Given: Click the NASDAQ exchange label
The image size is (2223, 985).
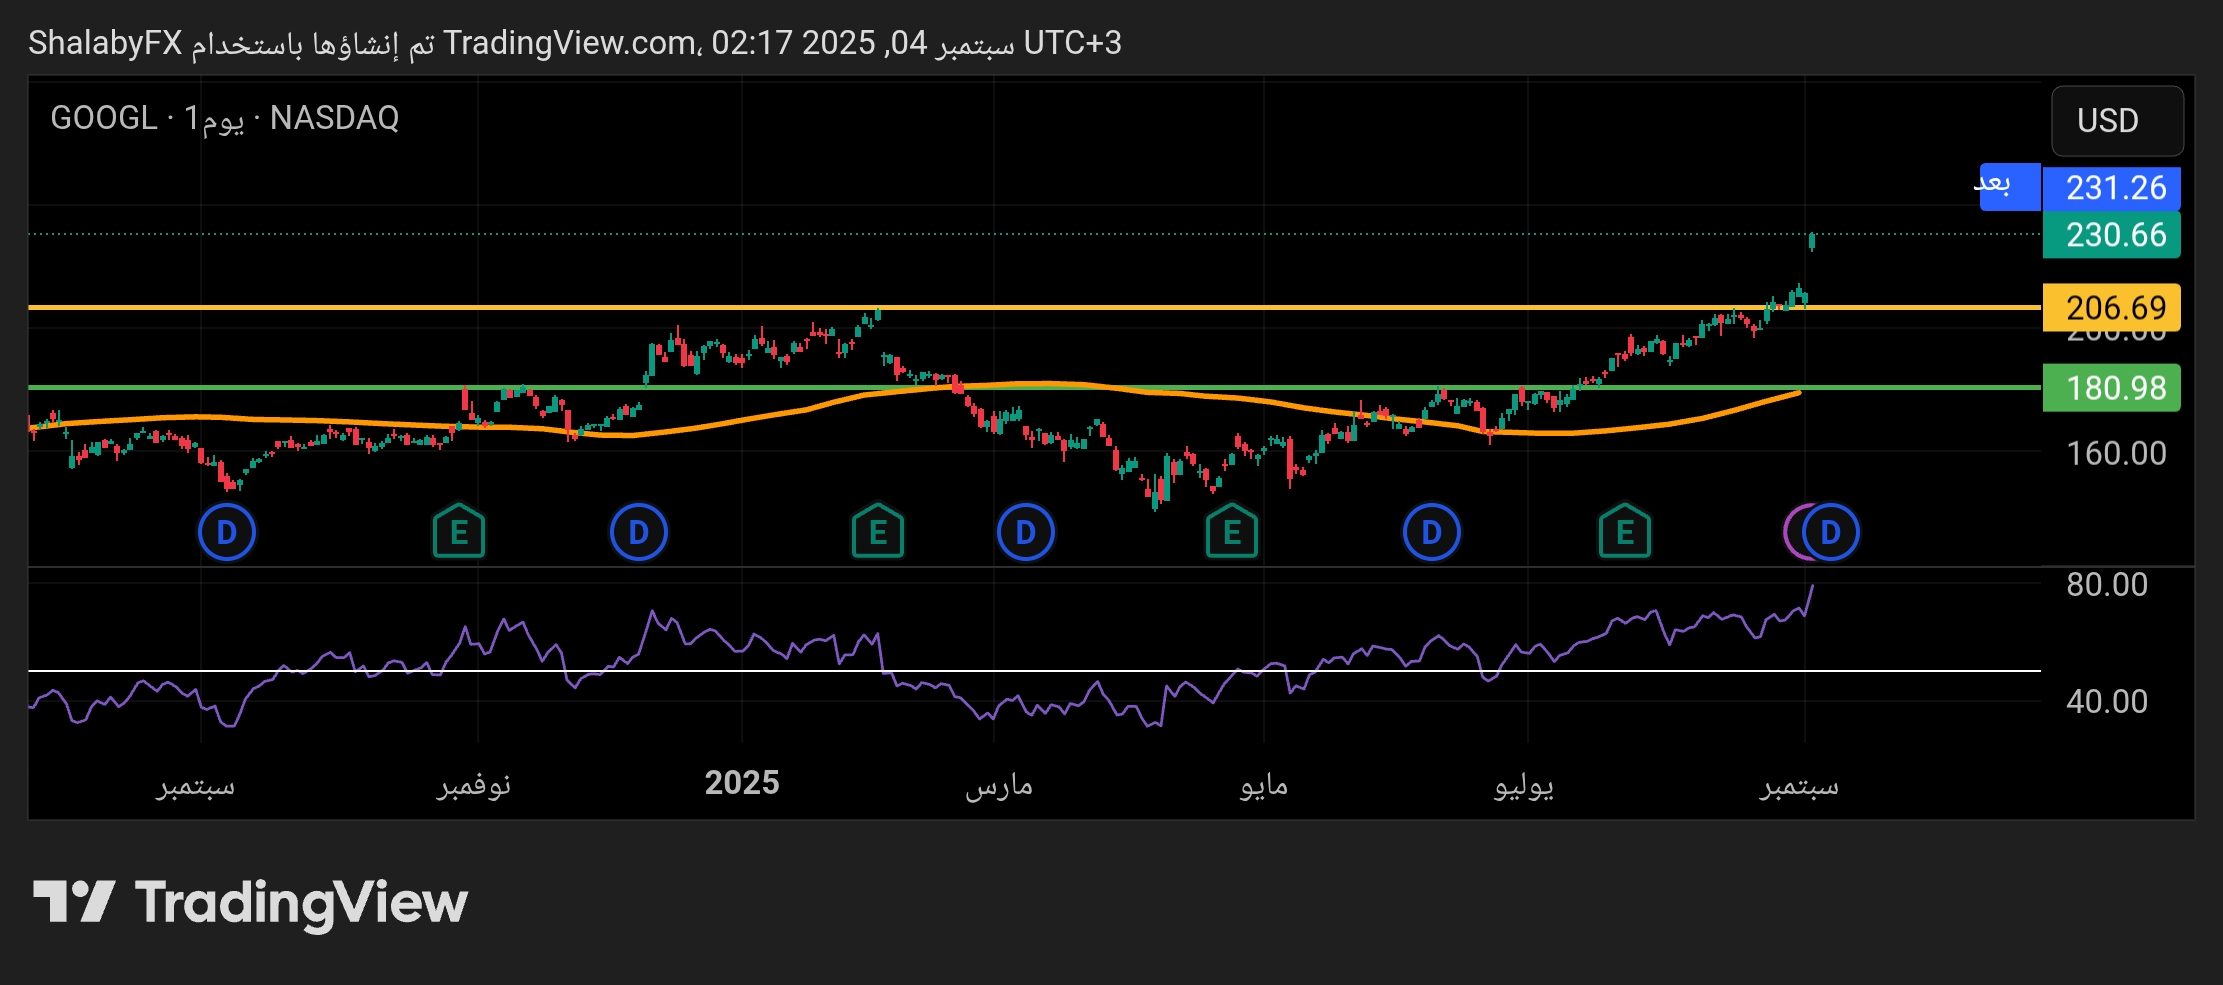Looking at the screenshot, I should [334, 118].
